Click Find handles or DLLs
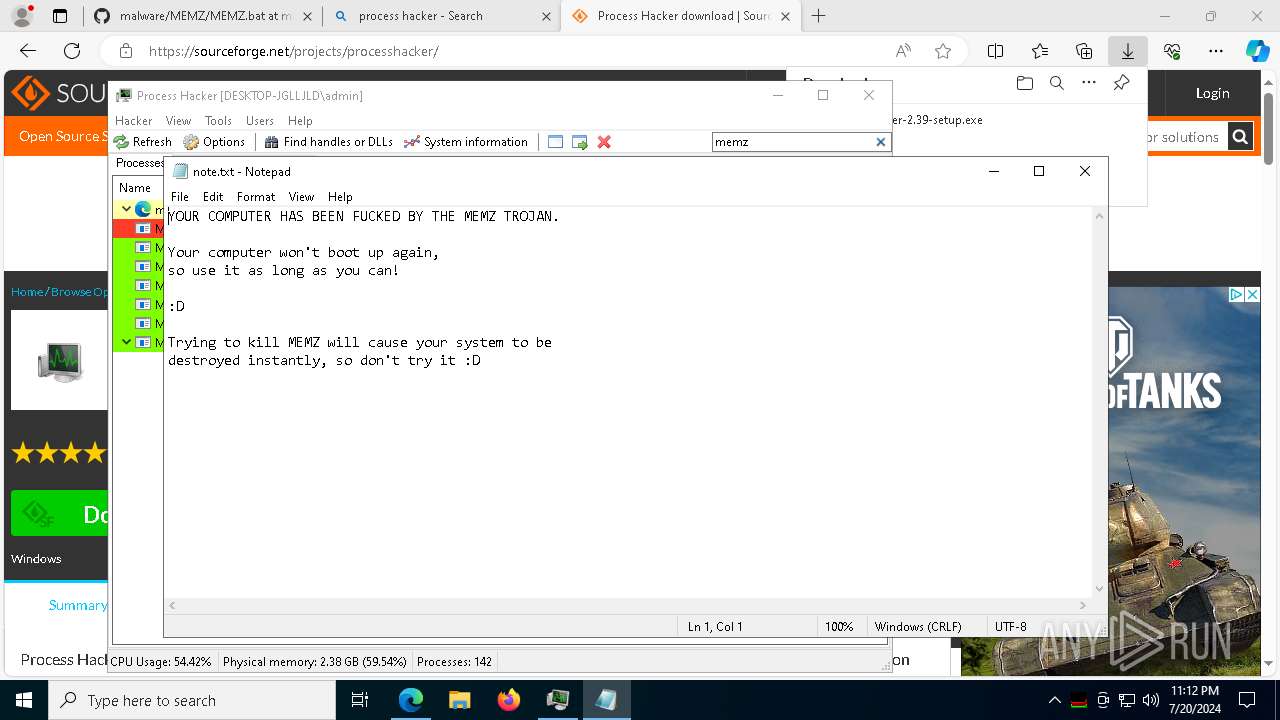 click(328, 142)
